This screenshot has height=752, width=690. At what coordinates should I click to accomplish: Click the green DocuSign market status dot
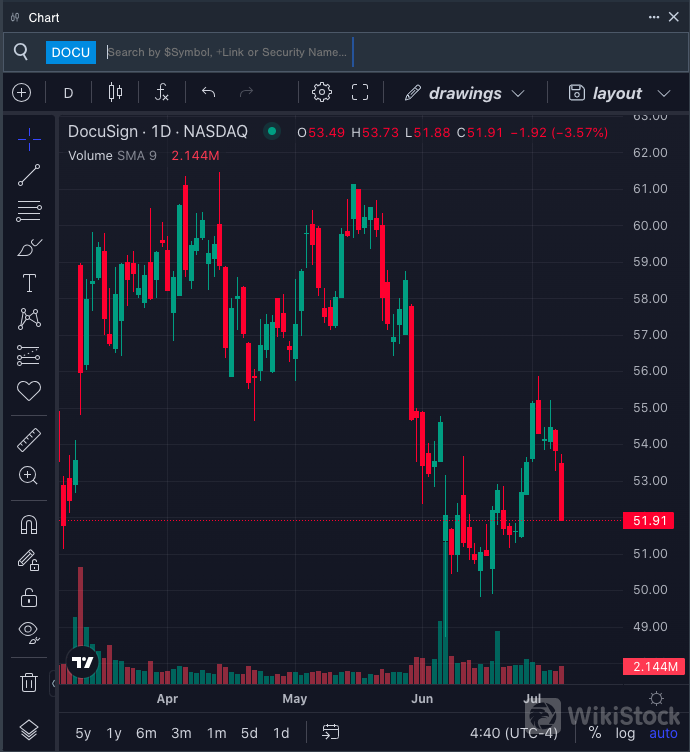271,131
